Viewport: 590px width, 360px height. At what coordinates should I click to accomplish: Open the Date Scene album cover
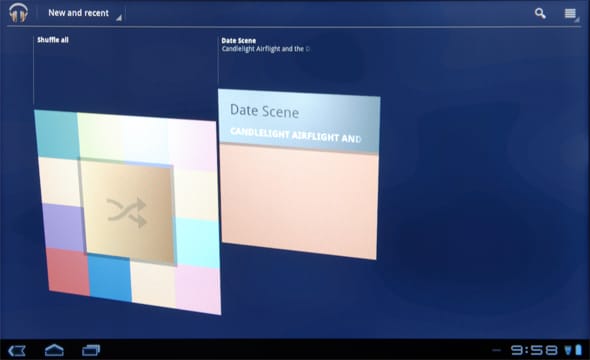[x=299, y=174]
